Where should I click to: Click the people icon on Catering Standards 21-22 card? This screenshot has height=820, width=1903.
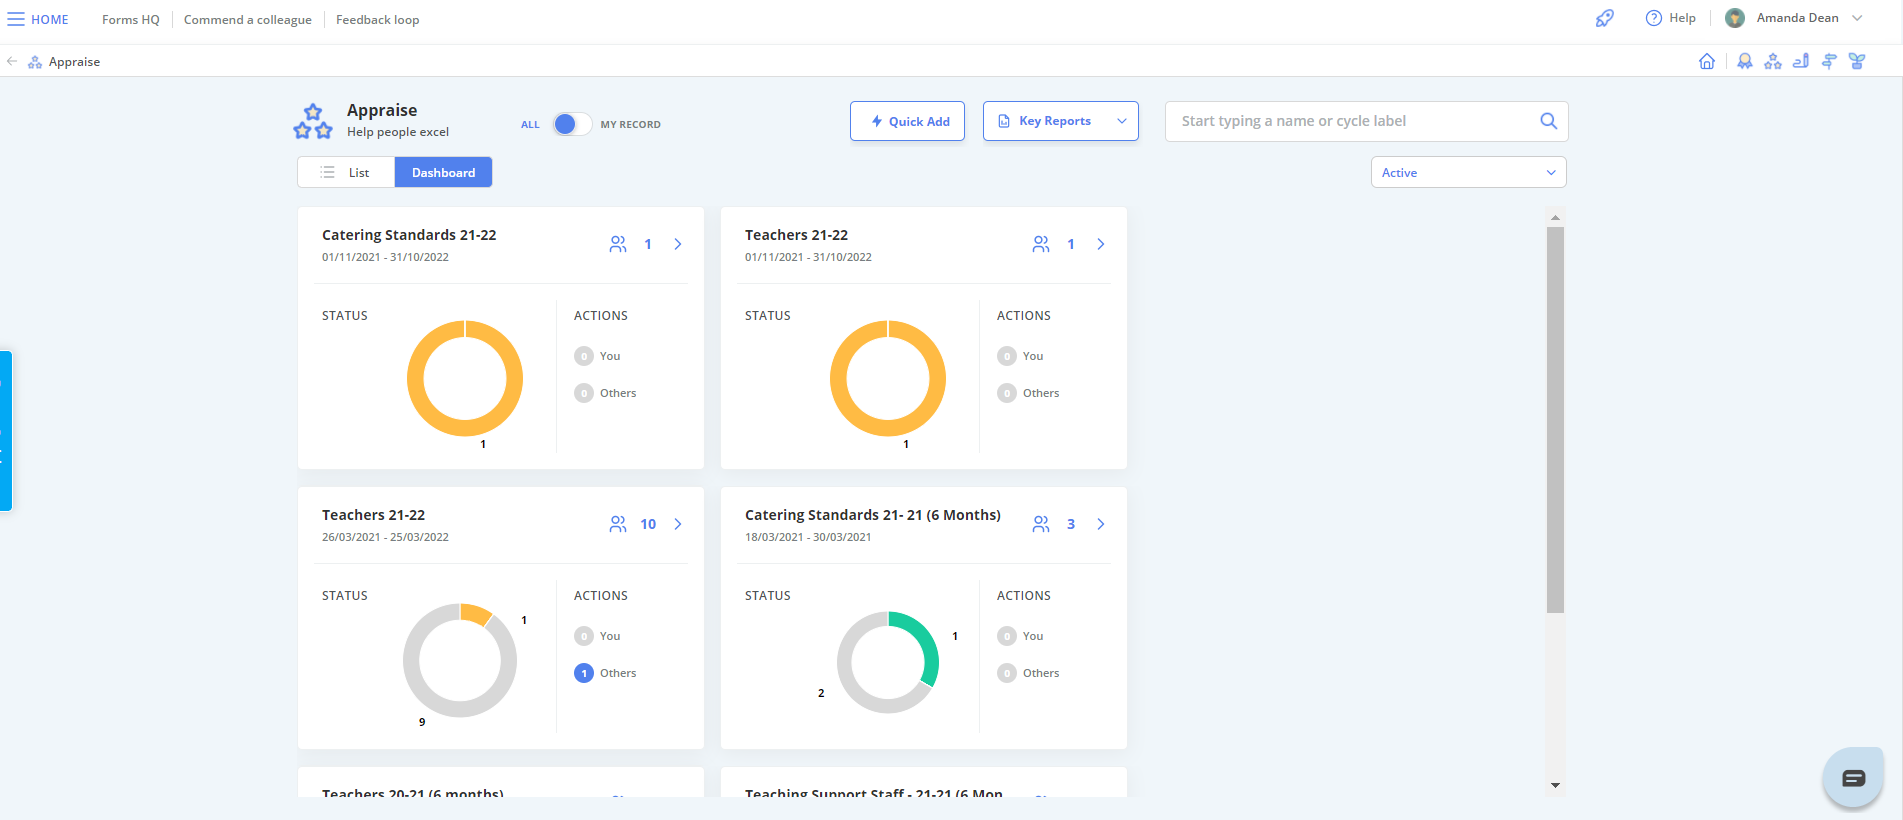pos(618,244)
